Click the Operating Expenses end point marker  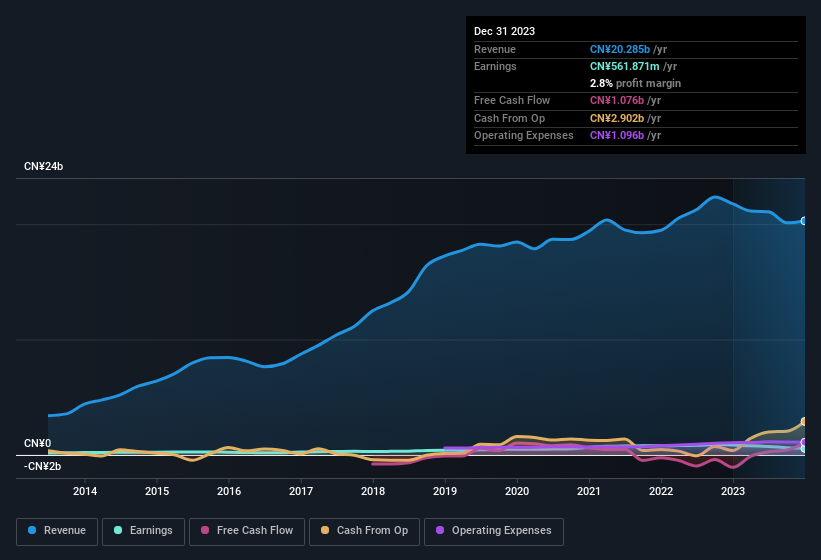point(803,442)
